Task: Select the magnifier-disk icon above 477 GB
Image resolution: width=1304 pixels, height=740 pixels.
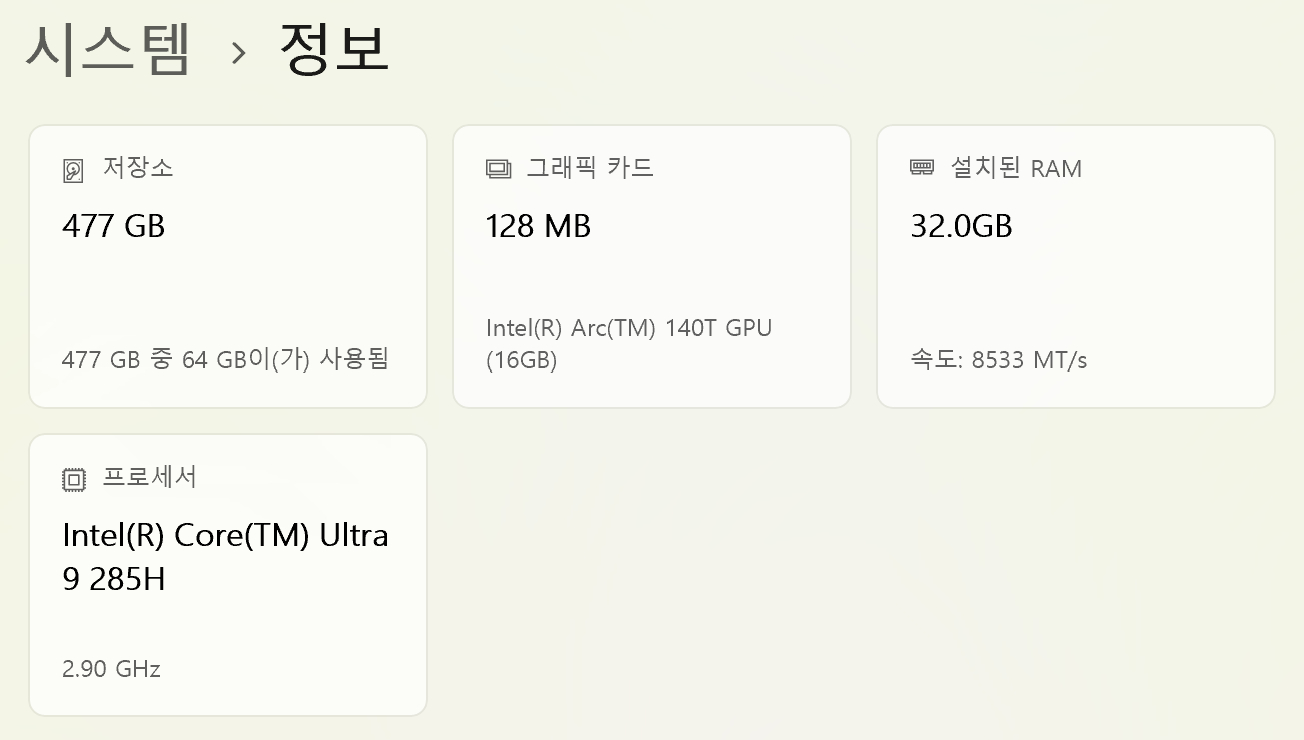Action: (x=72, y=168)
